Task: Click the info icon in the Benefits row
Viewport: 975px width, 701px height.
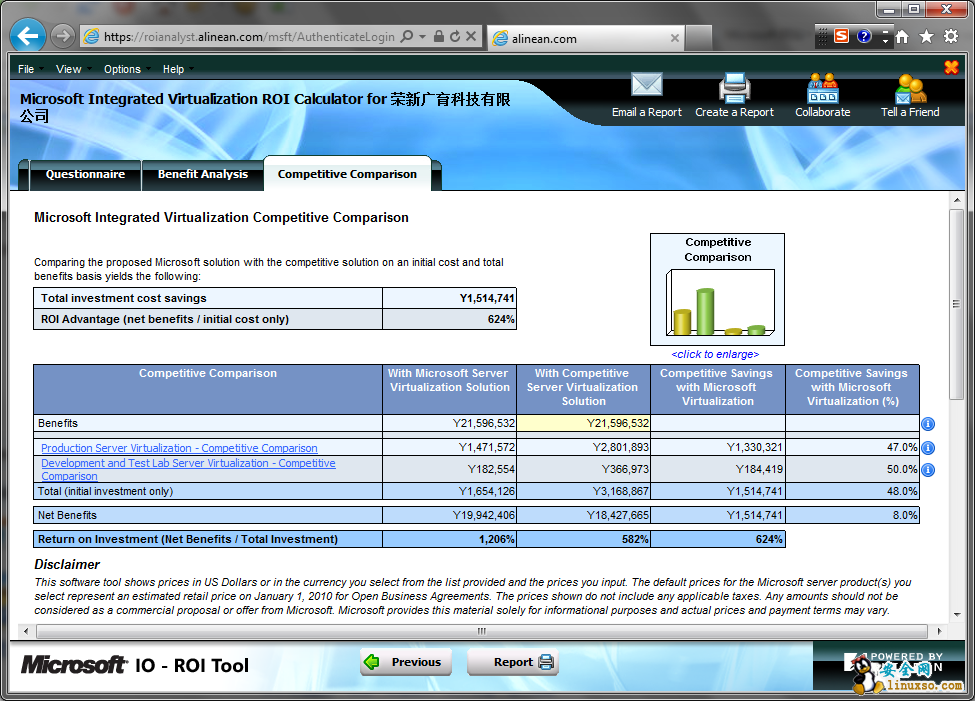Action: click(928, 424)
